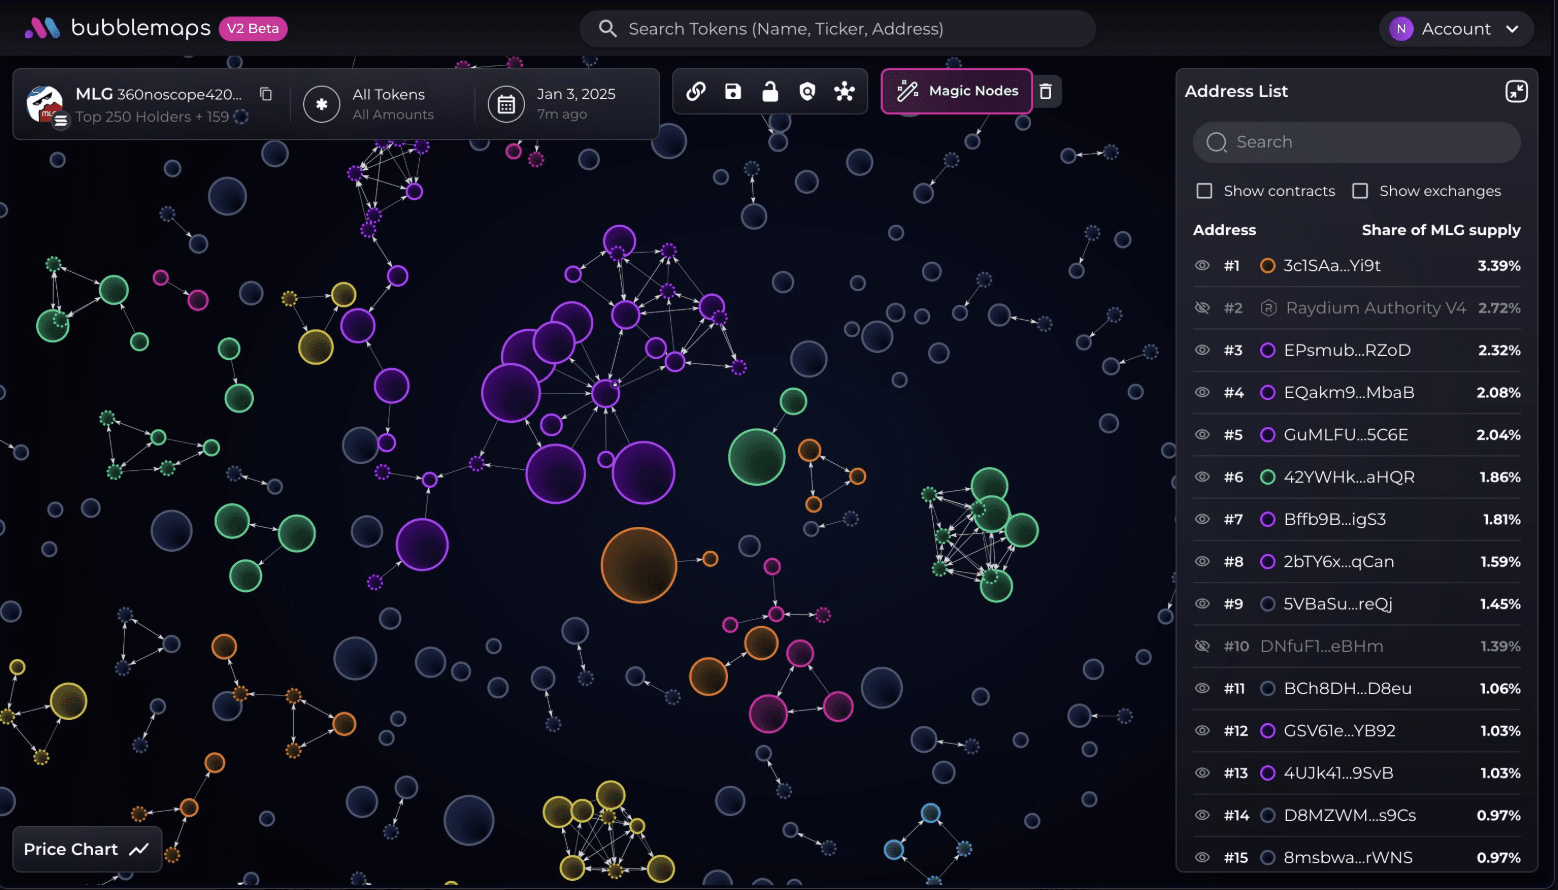Enable the Show contracts checkbox
Viewport: 1558px width, 890px height.
pos(1205,191)
